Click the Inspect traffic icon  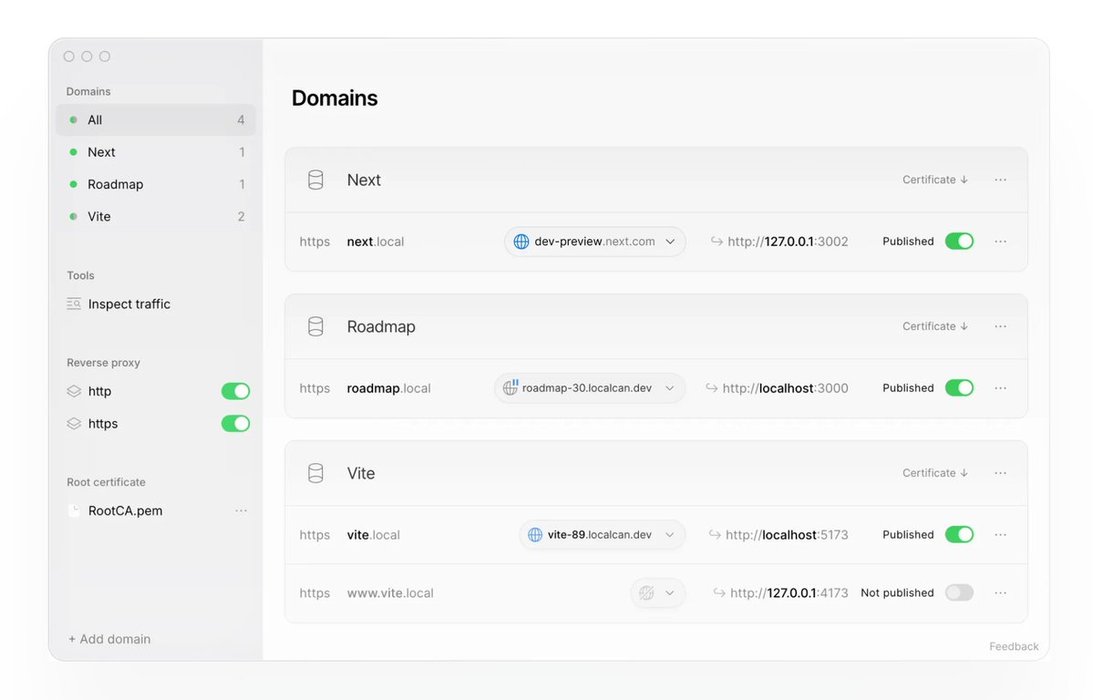pos(74,304)
